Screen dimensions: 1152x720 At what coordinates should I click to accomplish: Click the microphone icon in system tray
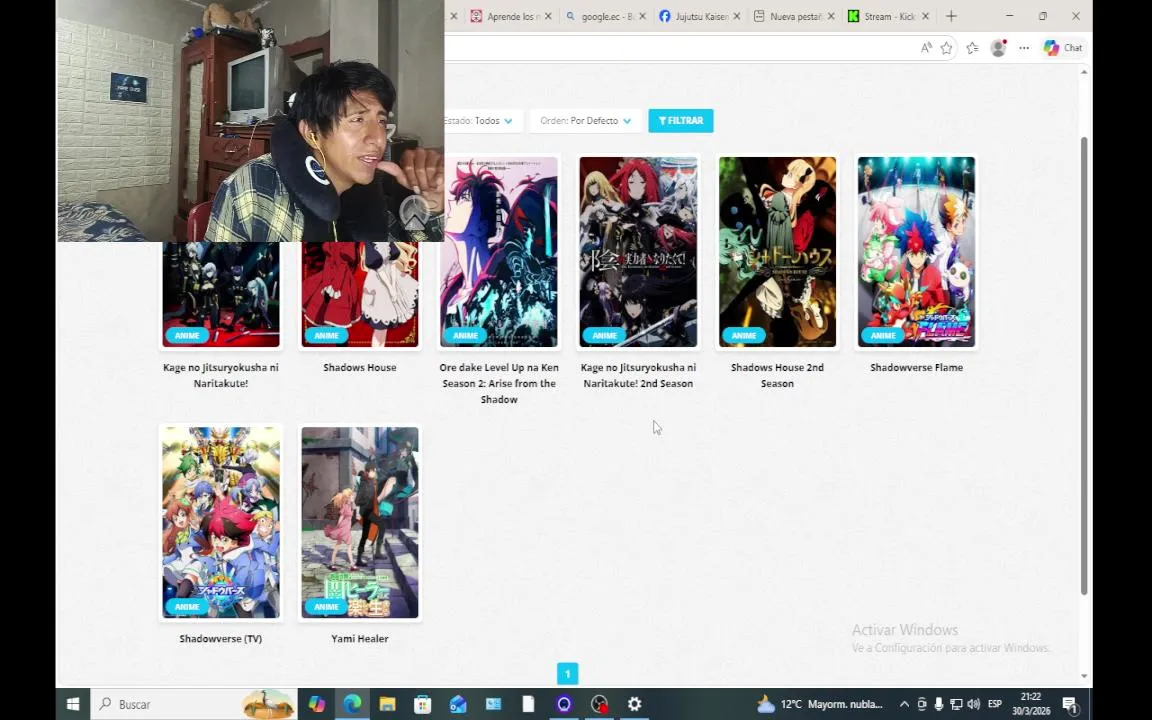[x=938, y=704]
